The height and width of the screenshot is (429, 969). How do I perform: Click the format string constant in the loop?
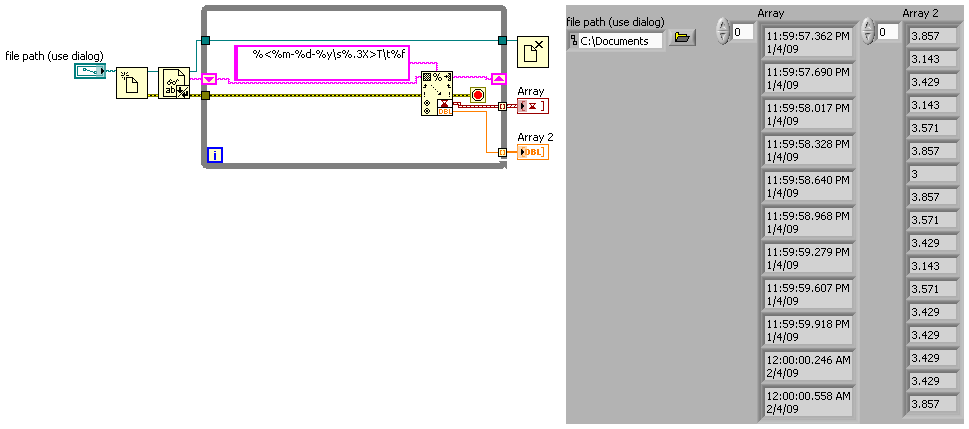click(x=323, y=62)
